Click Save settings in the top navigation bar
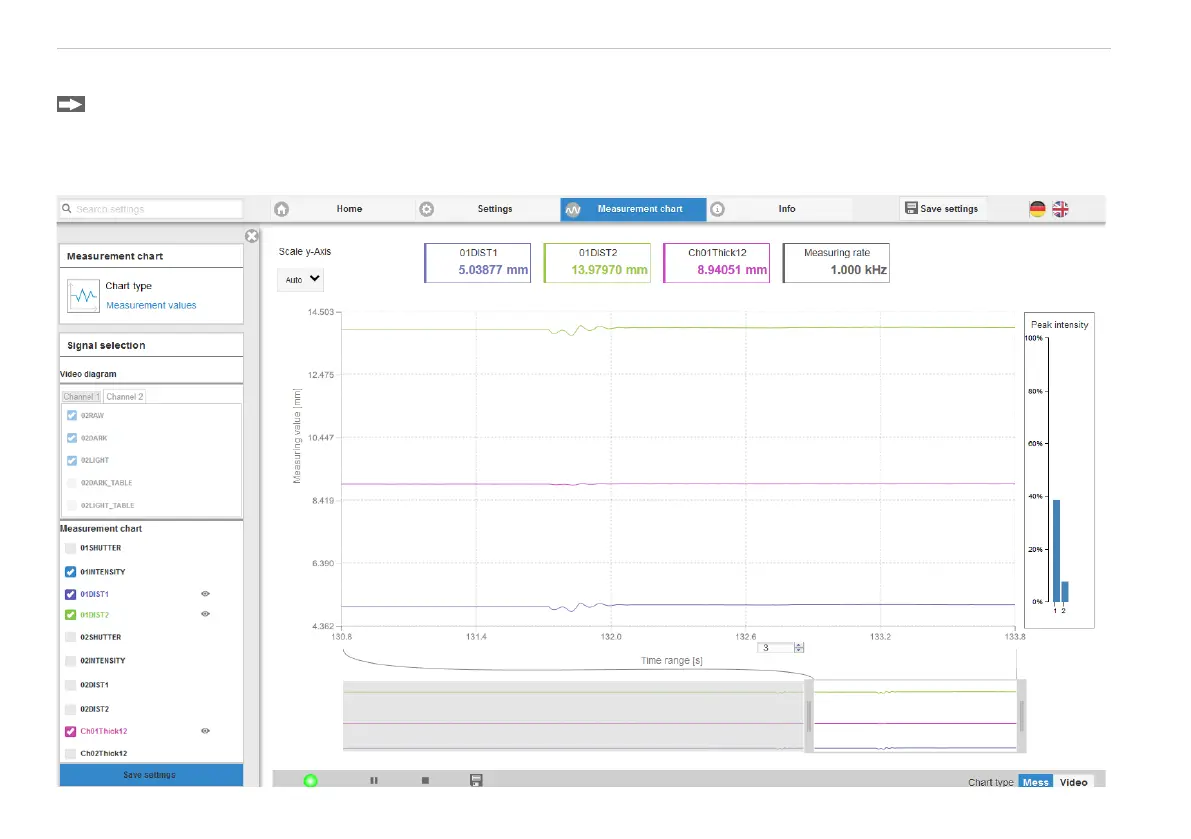This screenshot has height=839, width=1191. (942, 209)
